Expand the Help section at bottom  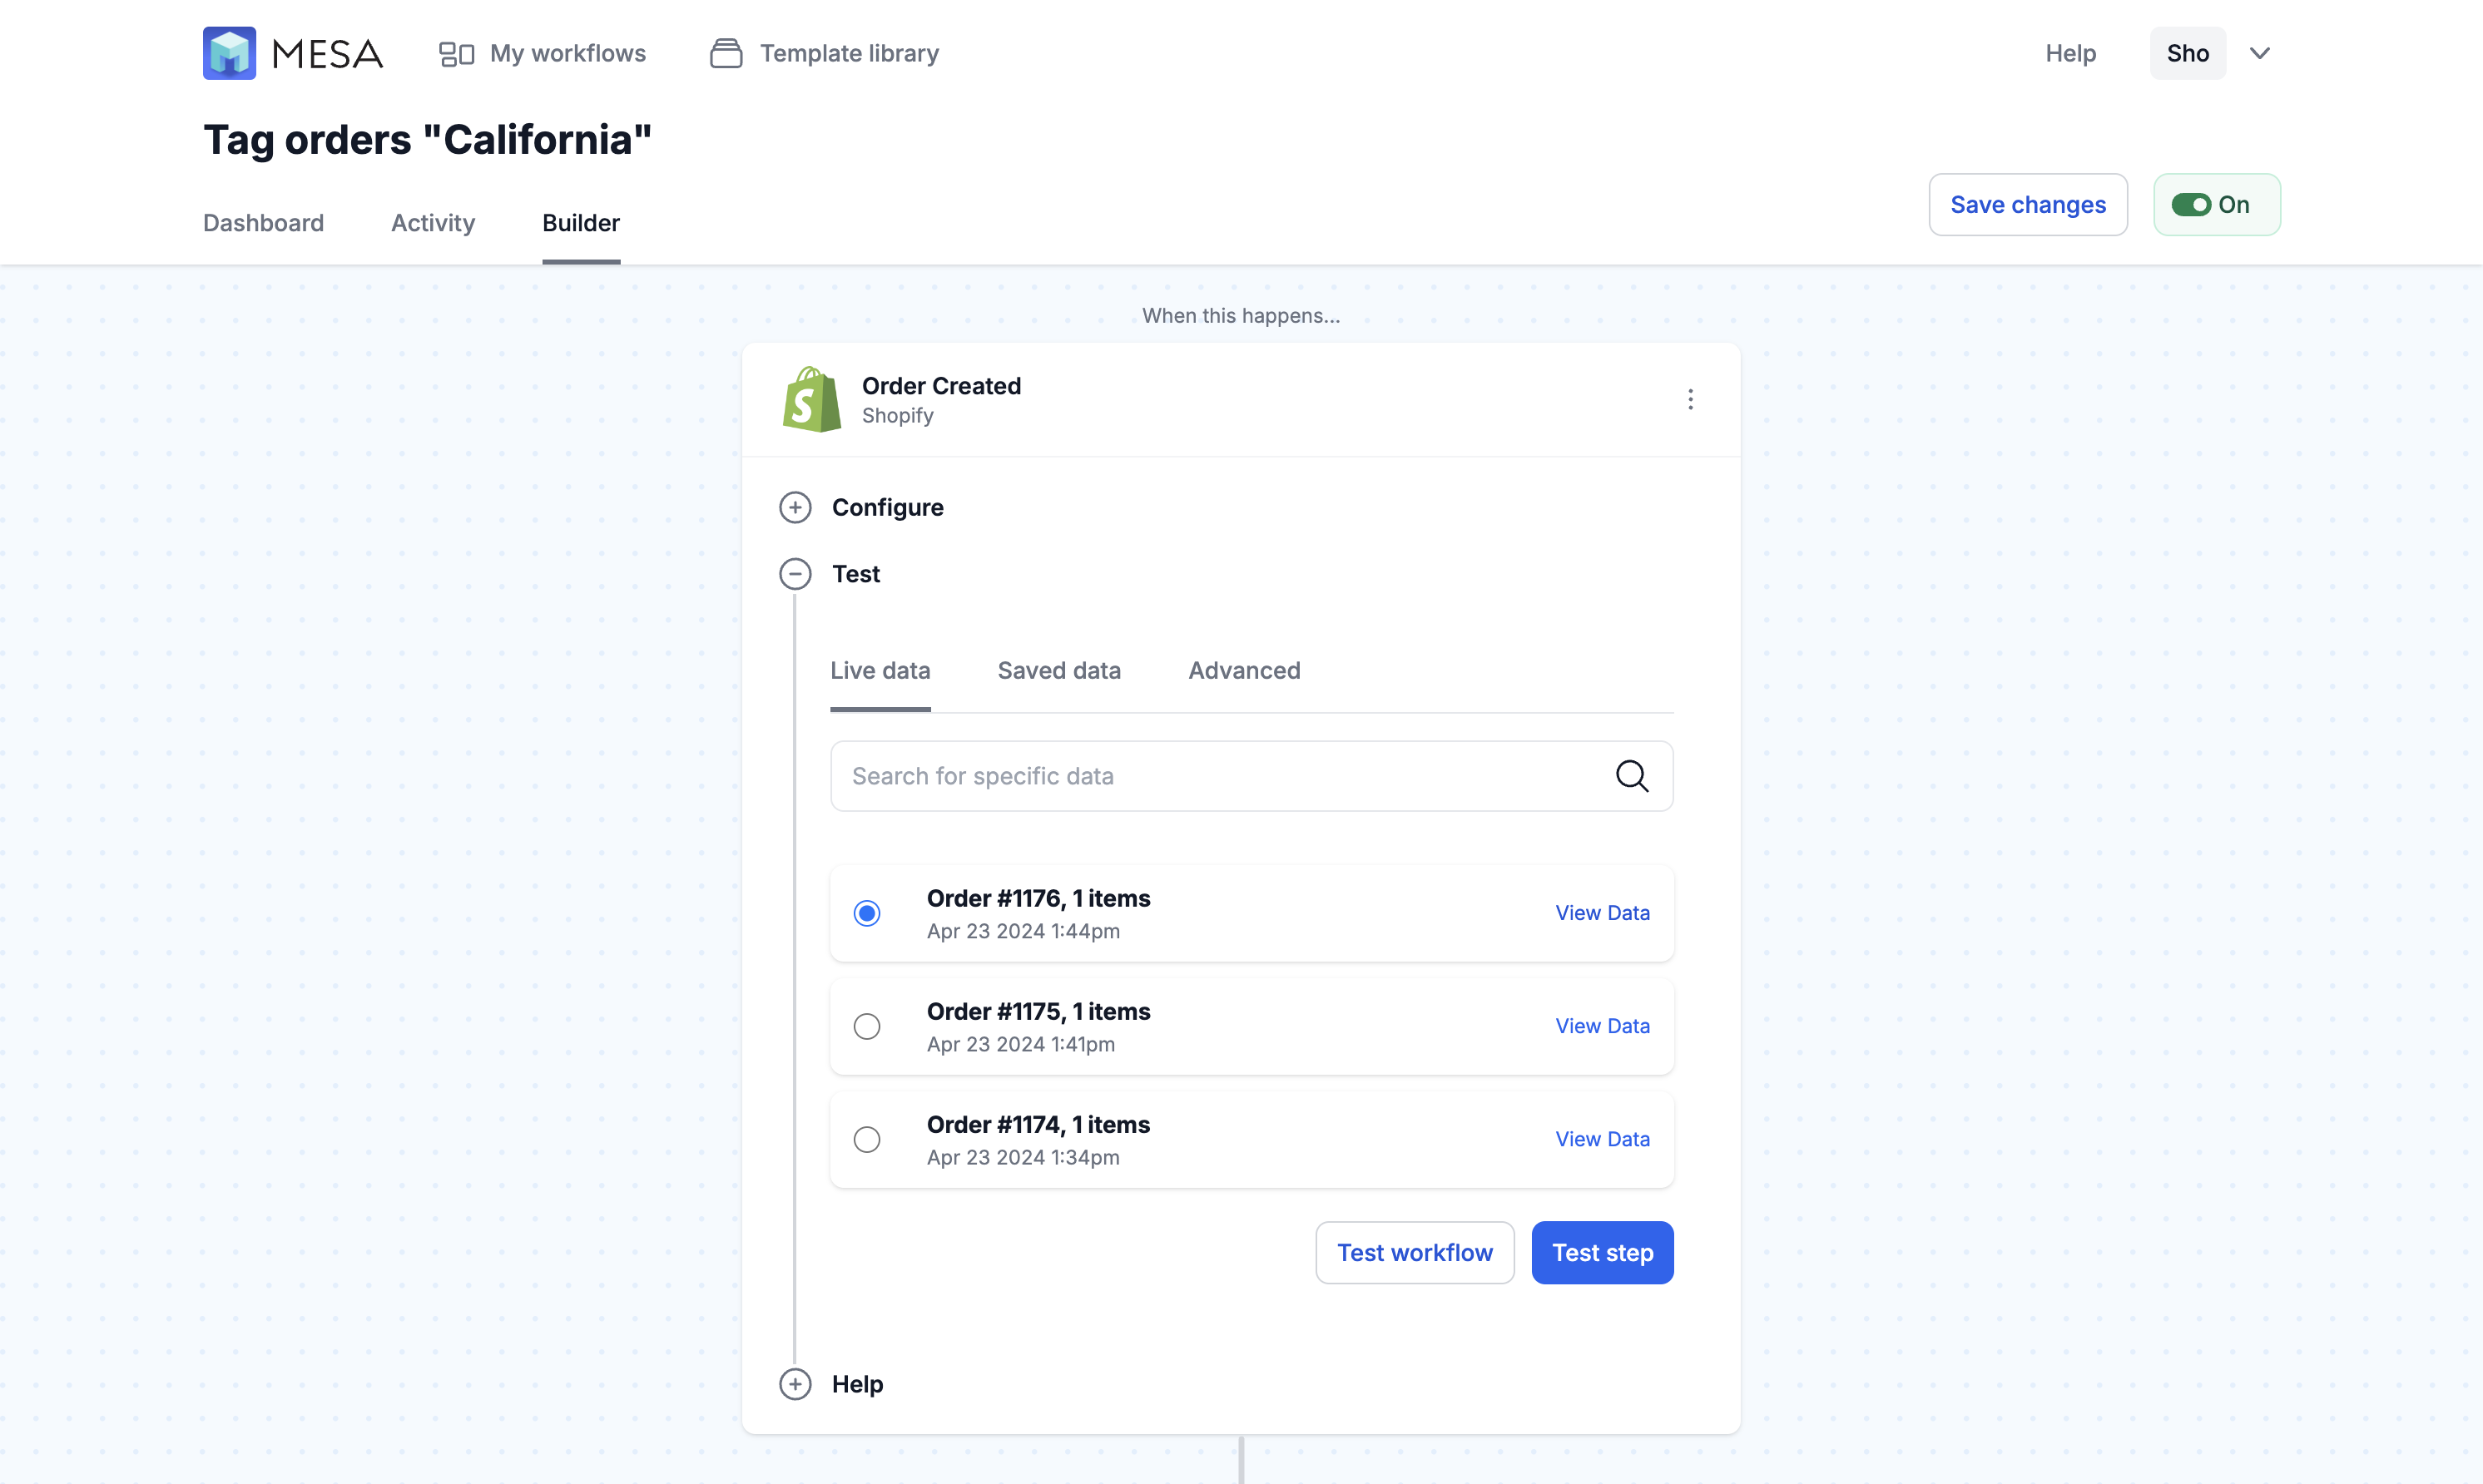(x=795, y=1384)
